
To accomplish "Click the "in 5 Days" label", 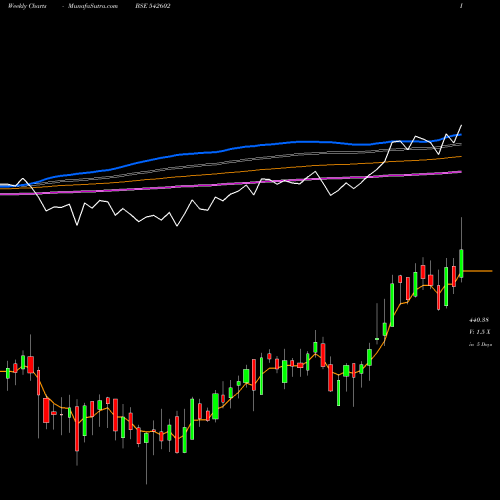I will click(x=480, y=344).
